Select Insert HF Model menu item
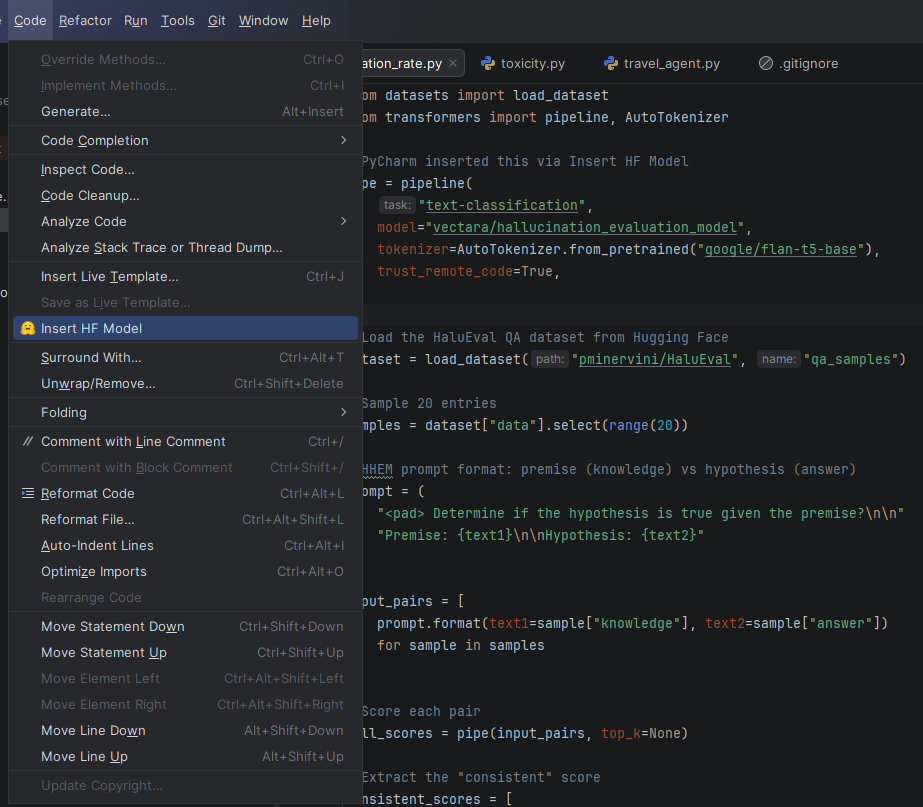Screen dimensions: 923x807 (185, 328)
